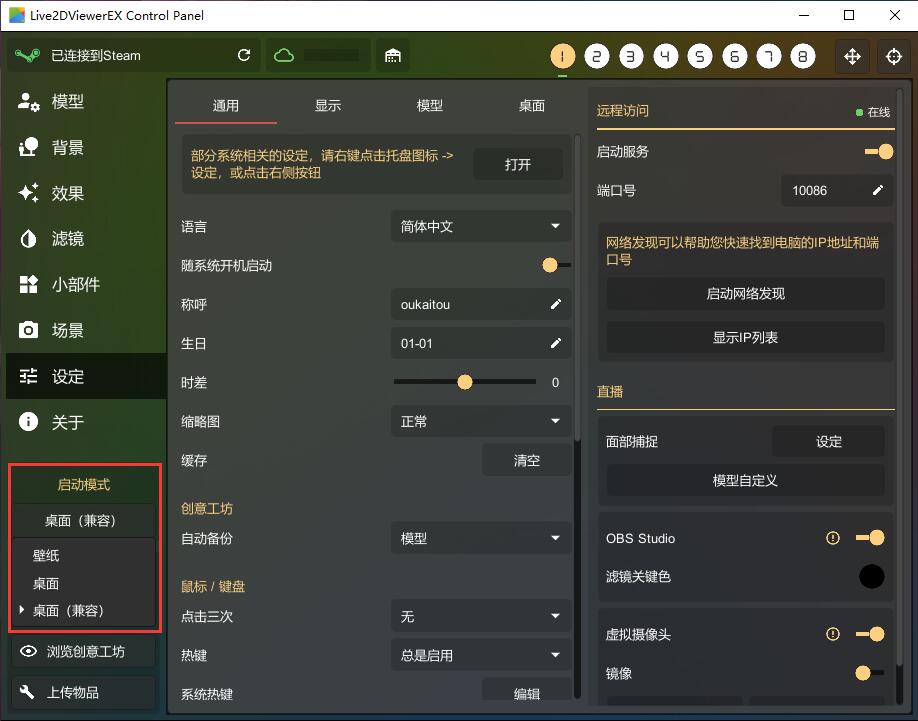
Task: Toggle 启动服务 remote access switch
Action: [879, 152]
